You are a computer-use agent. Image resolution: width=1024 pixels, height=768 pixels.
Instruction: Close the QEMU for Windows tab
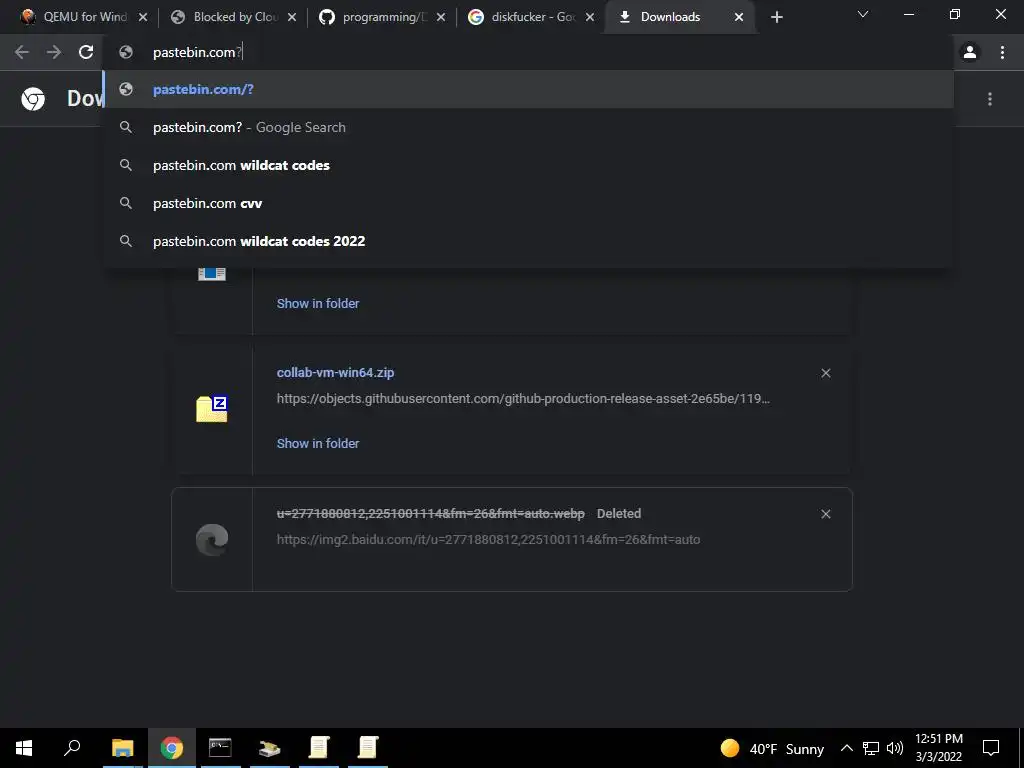(143, 18)
